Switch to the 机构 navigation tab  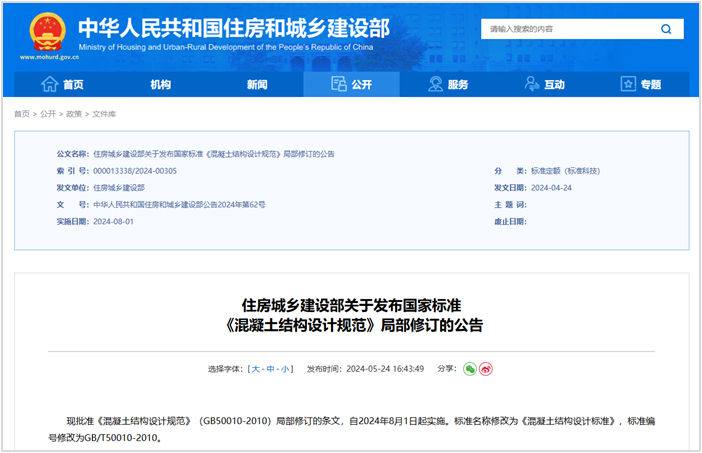point(161,85)
